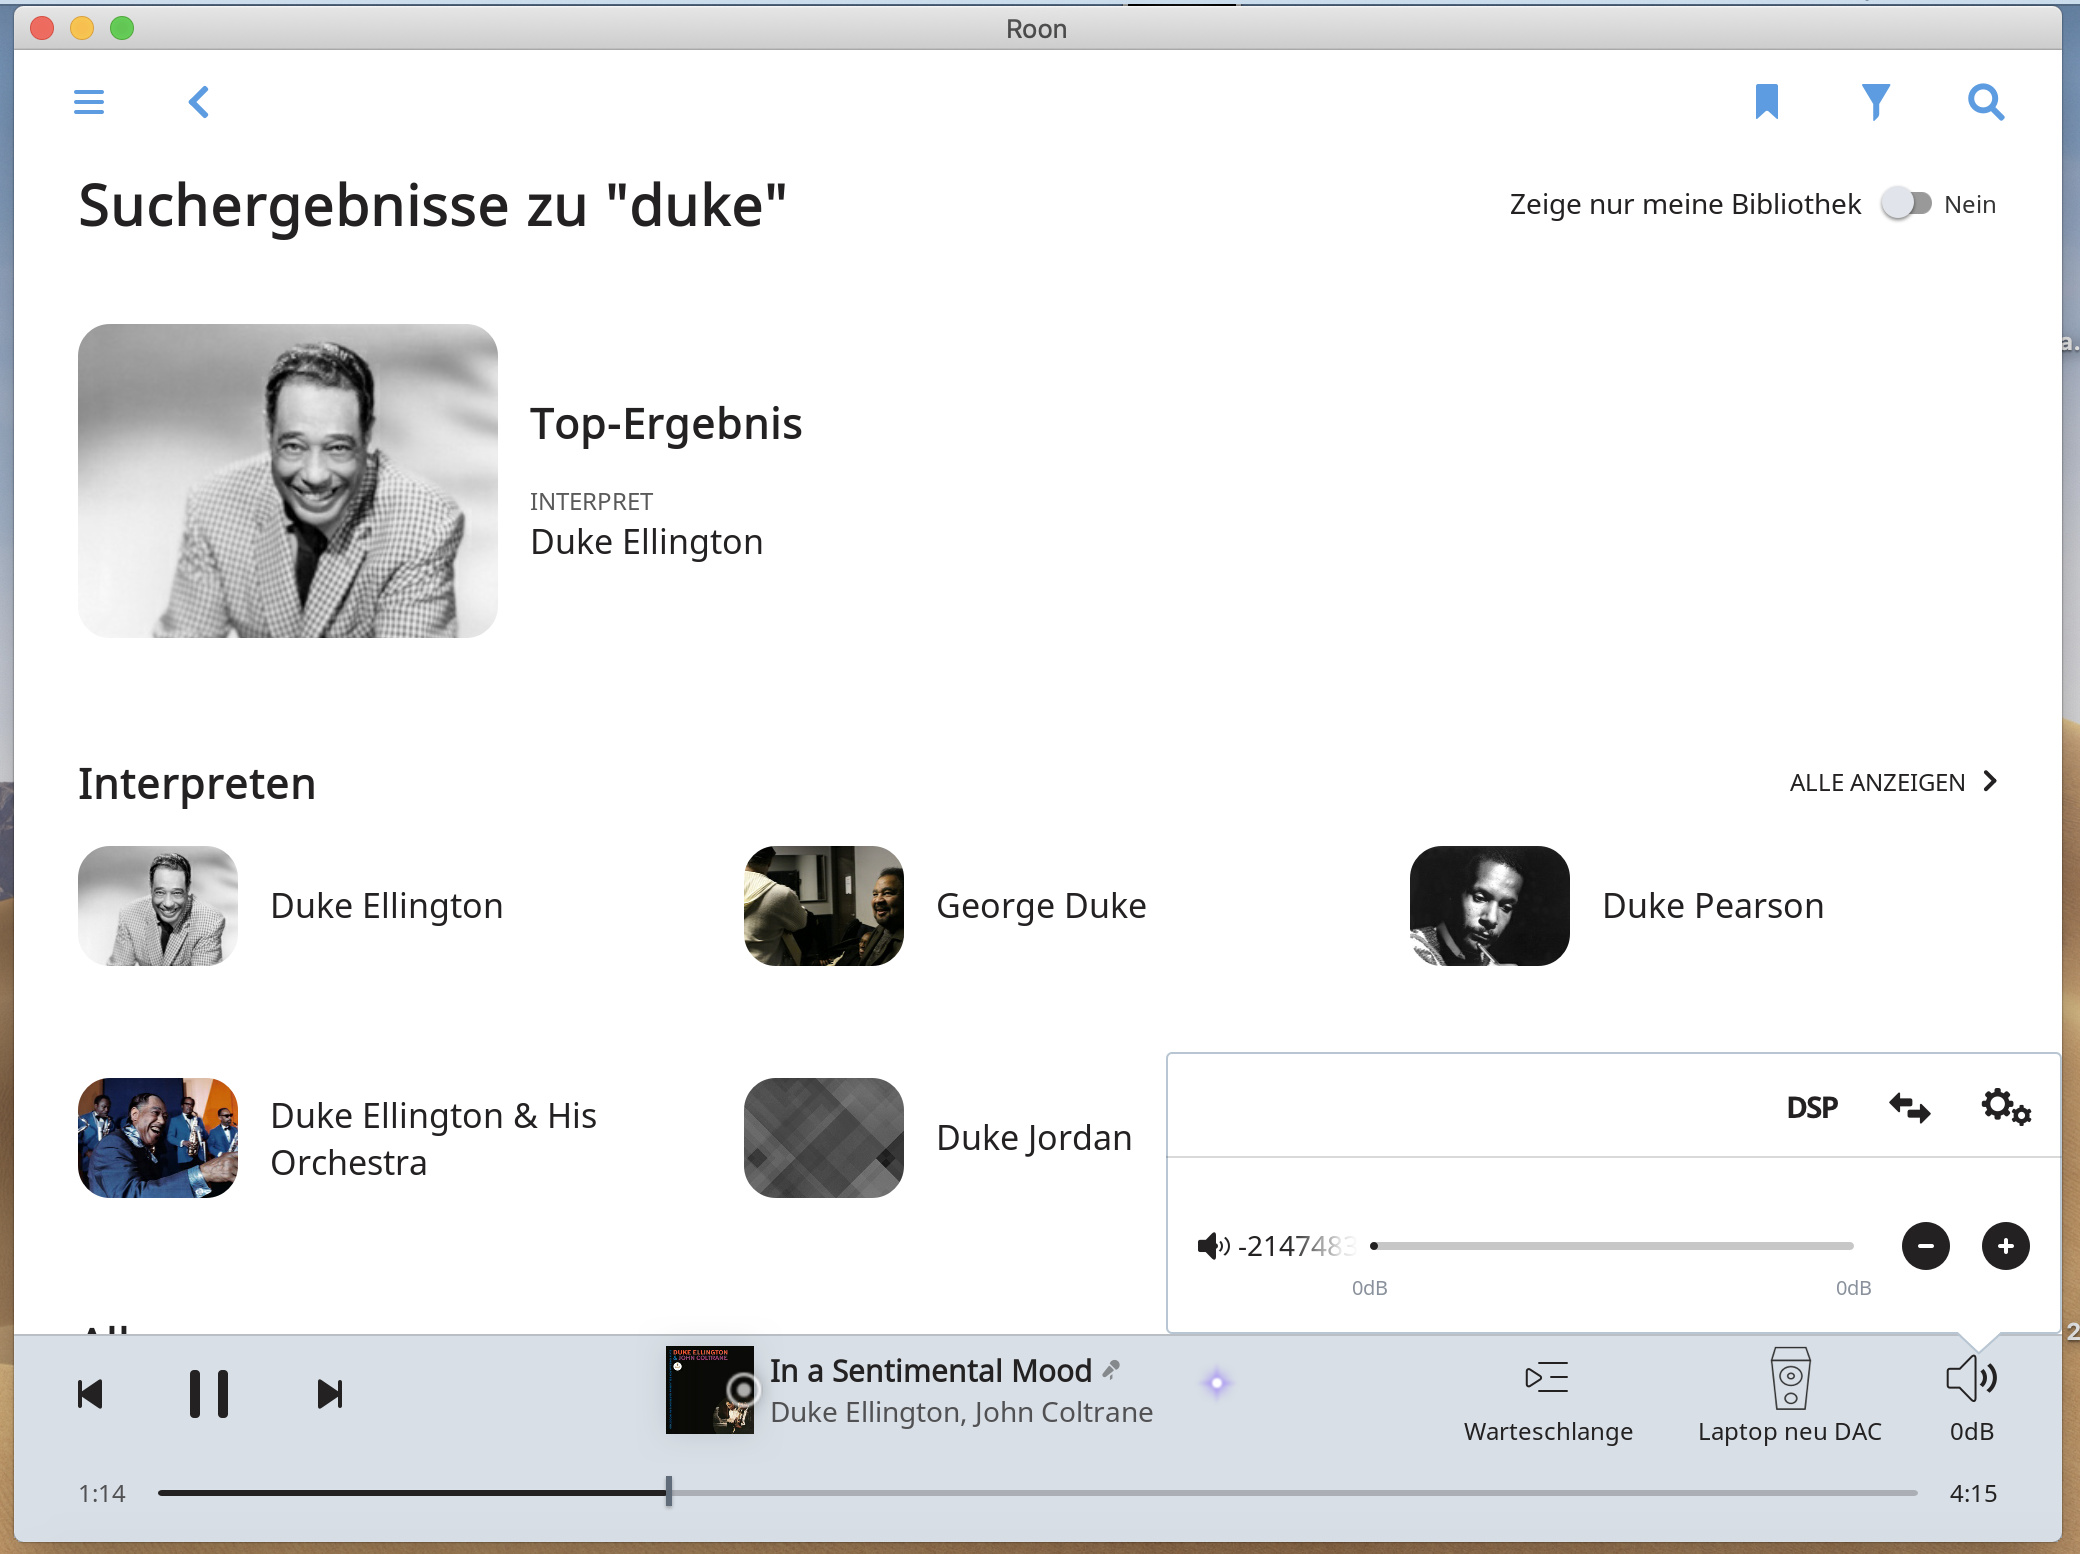Click the microphone lyrics icon beside title
Image resolution: width=2080 pixels, height=1554 pixels.
[1111, 1370]
